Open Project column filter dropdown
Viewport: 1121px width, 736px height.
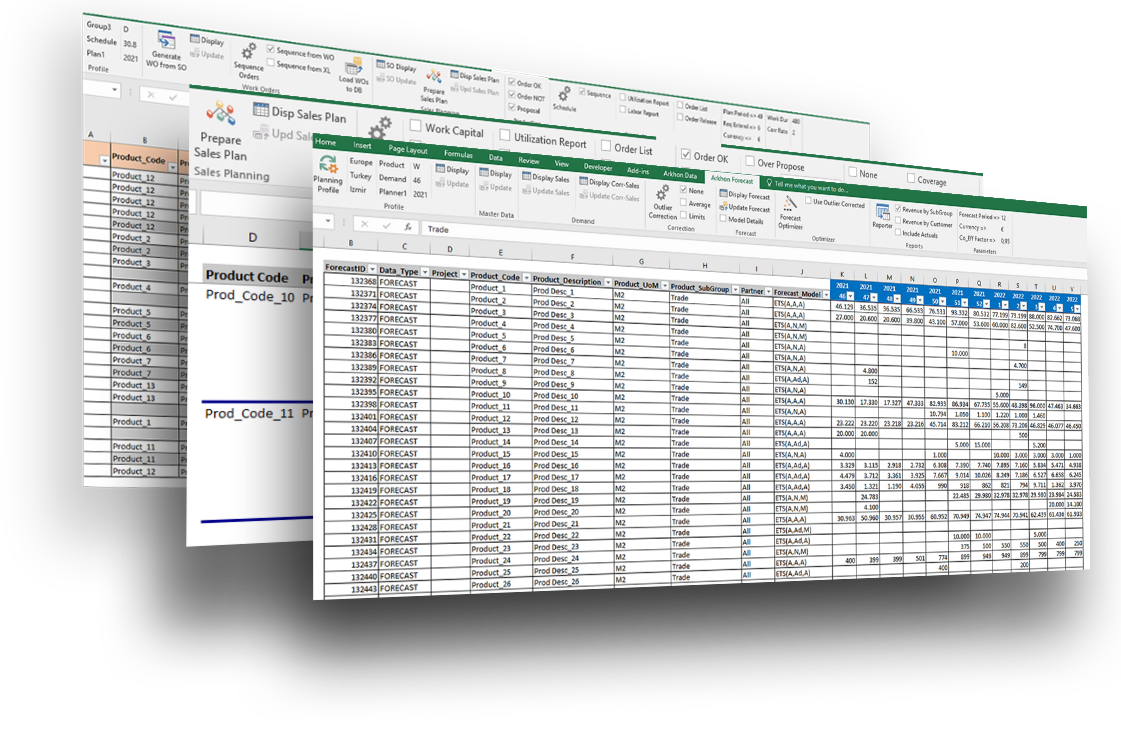[463, 274]
